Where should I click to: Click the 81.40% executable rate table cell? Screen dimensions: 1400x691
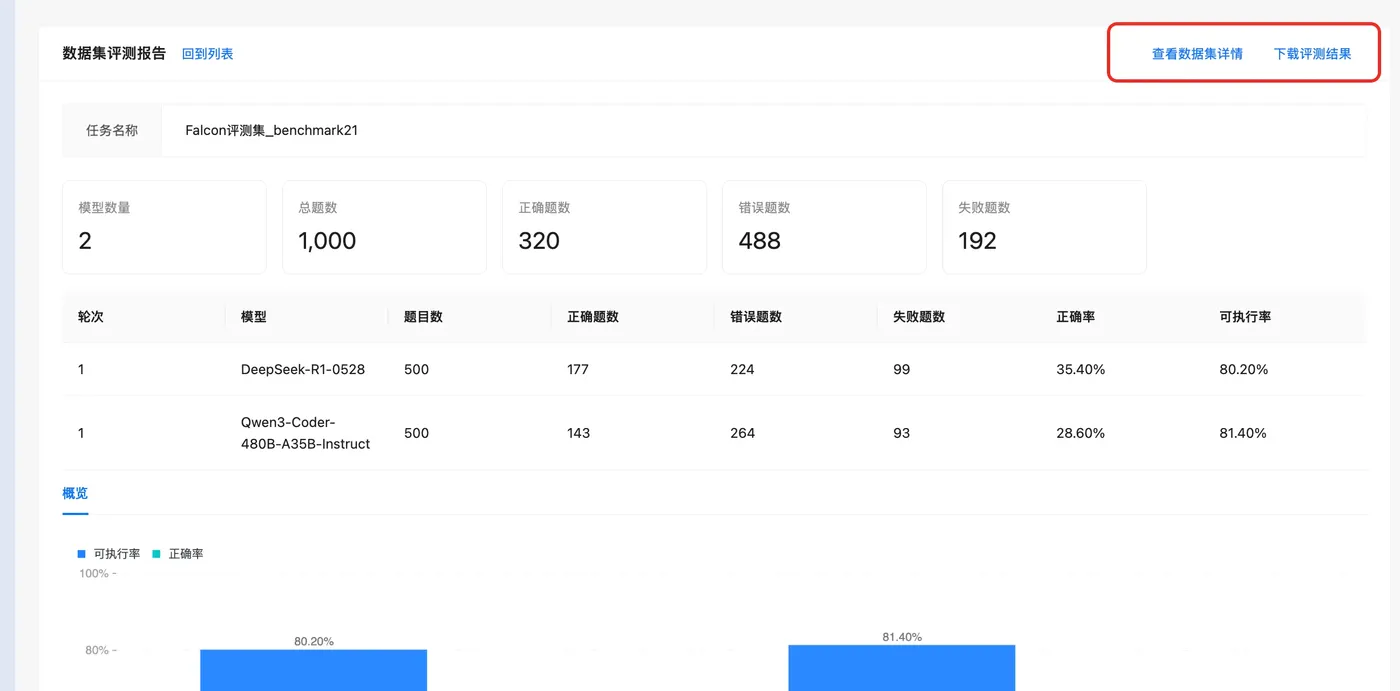tap(1243, 433)
